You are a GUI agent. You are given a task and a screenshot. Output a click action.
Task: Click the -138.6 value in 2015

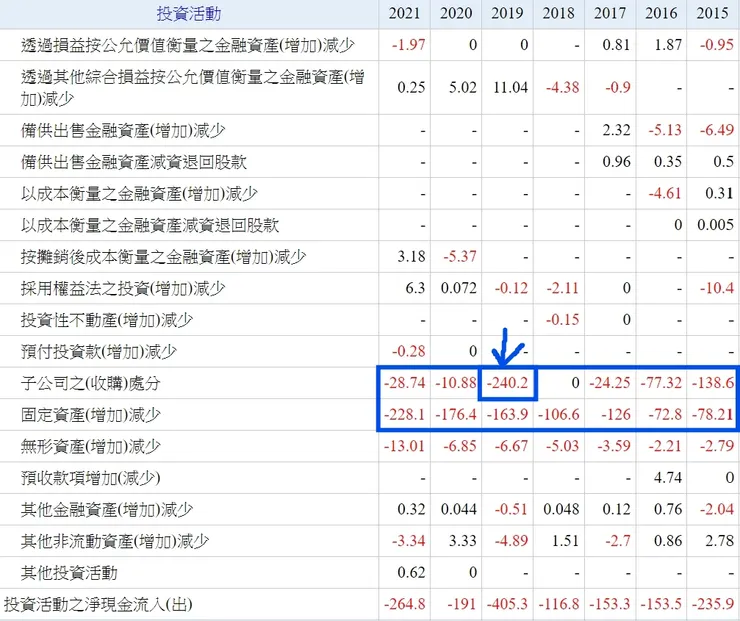pos(713,383)
